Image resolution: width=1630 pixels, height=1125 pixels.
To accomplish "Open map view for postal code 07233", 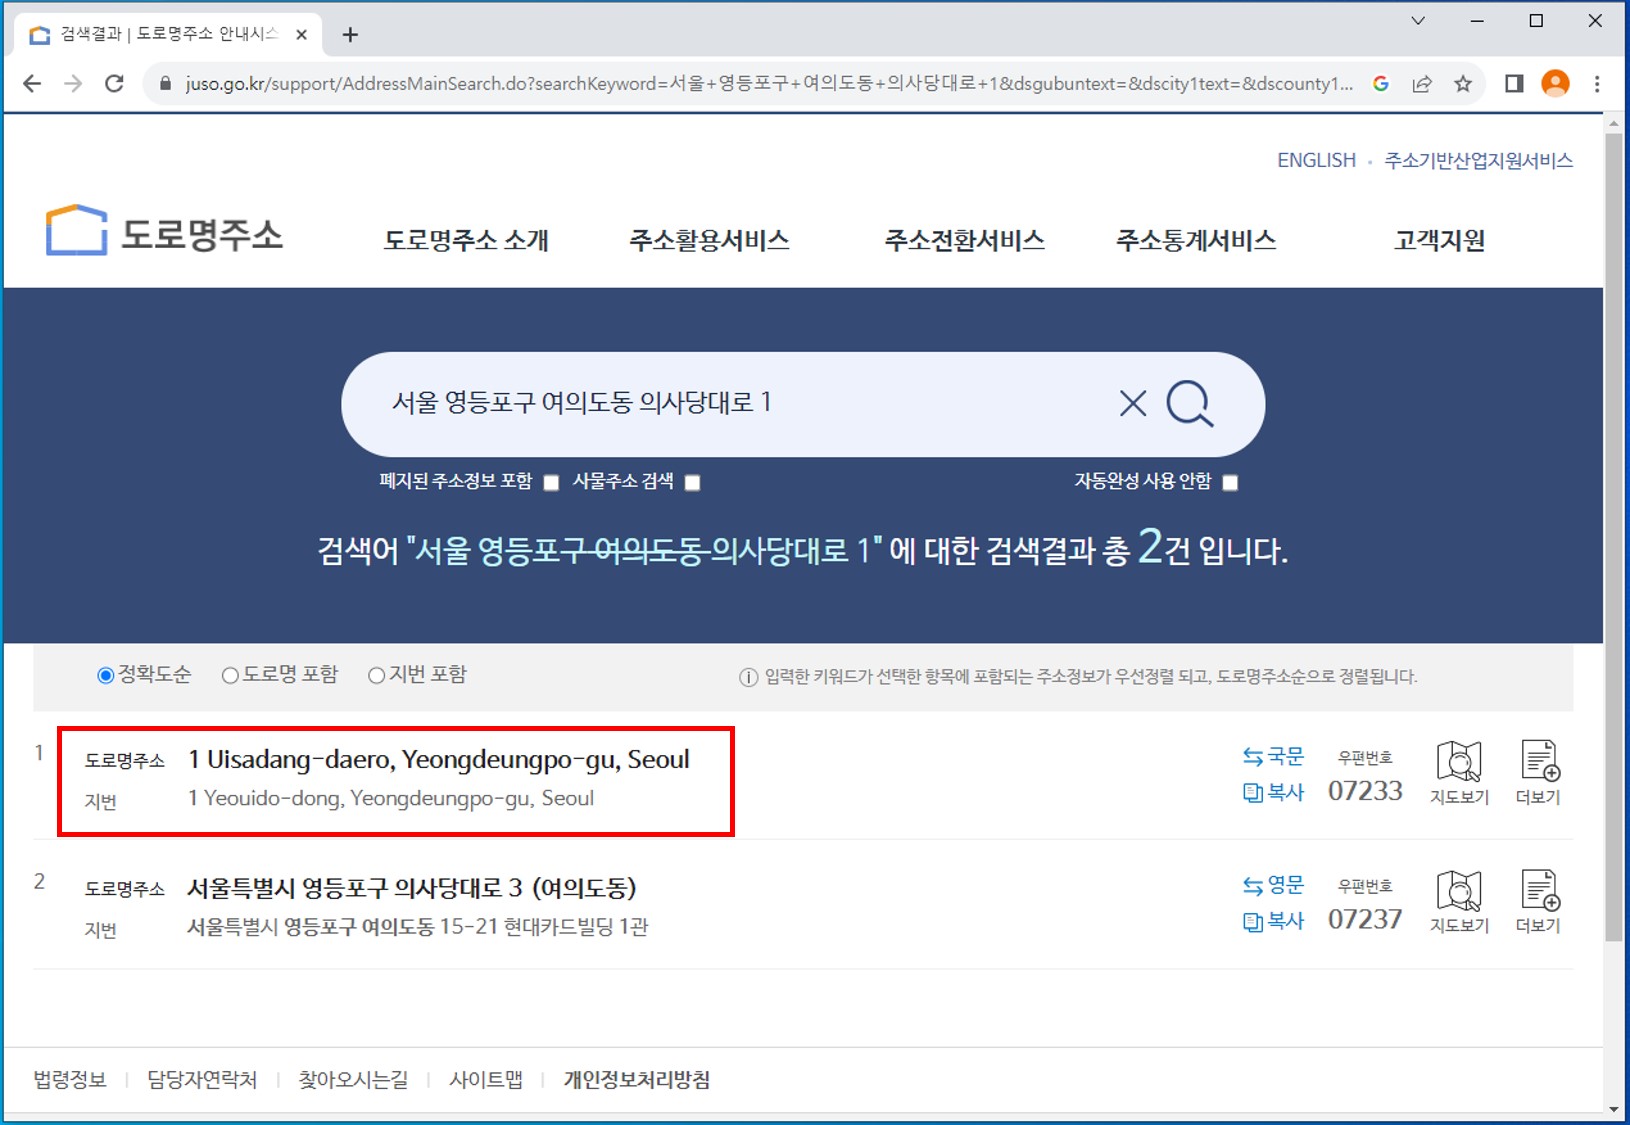I will click(1459, 773).
